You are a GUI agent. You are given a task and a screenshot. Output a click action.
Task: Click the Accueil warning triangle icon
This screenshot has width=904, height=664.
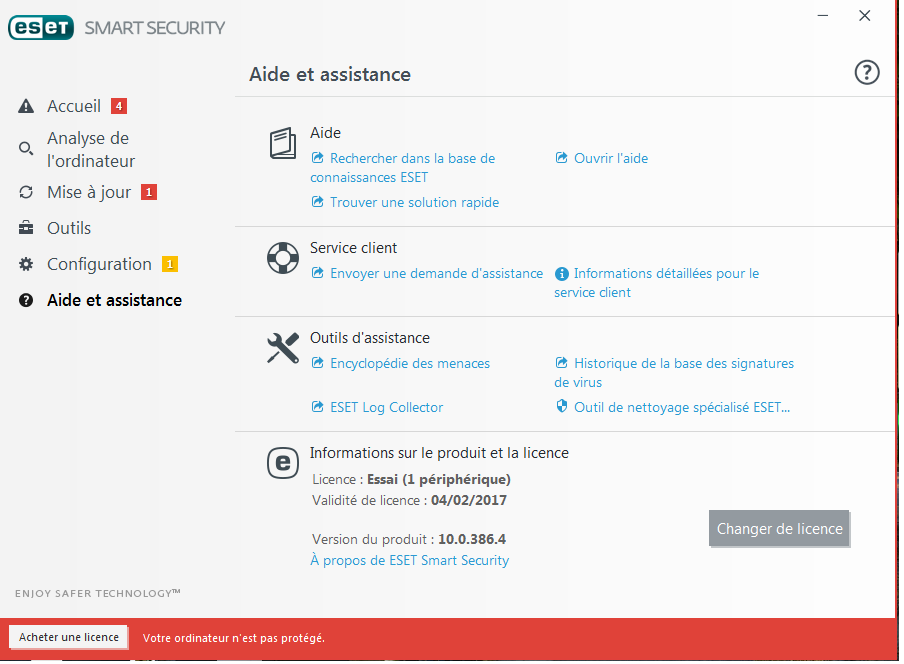26,106
